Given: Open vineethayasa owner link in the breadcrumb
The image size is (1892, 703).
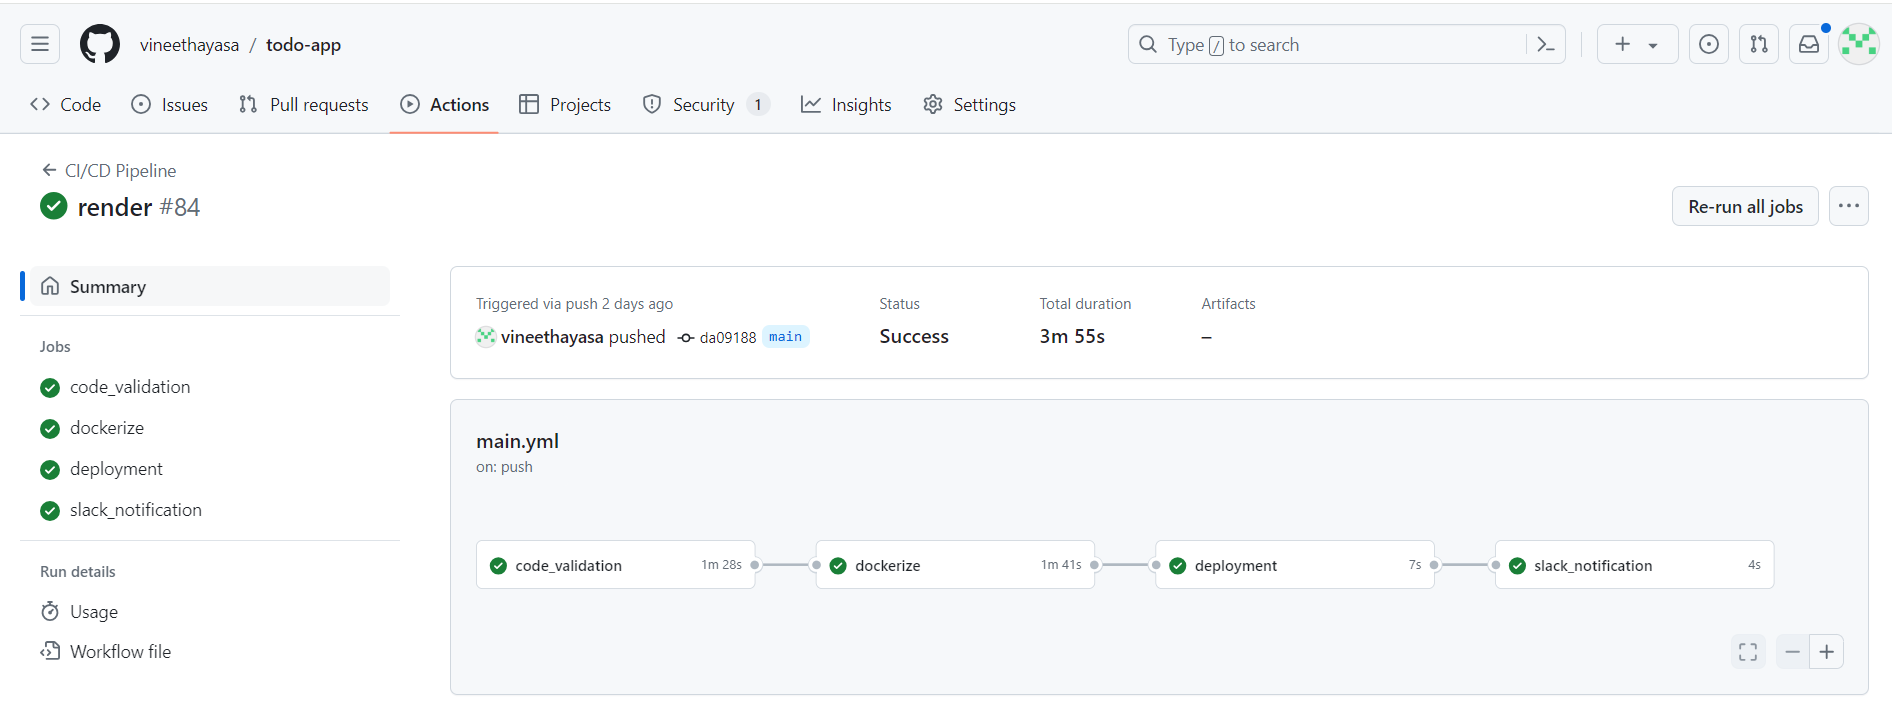Looking at the screenshot, I should point(189,45).
